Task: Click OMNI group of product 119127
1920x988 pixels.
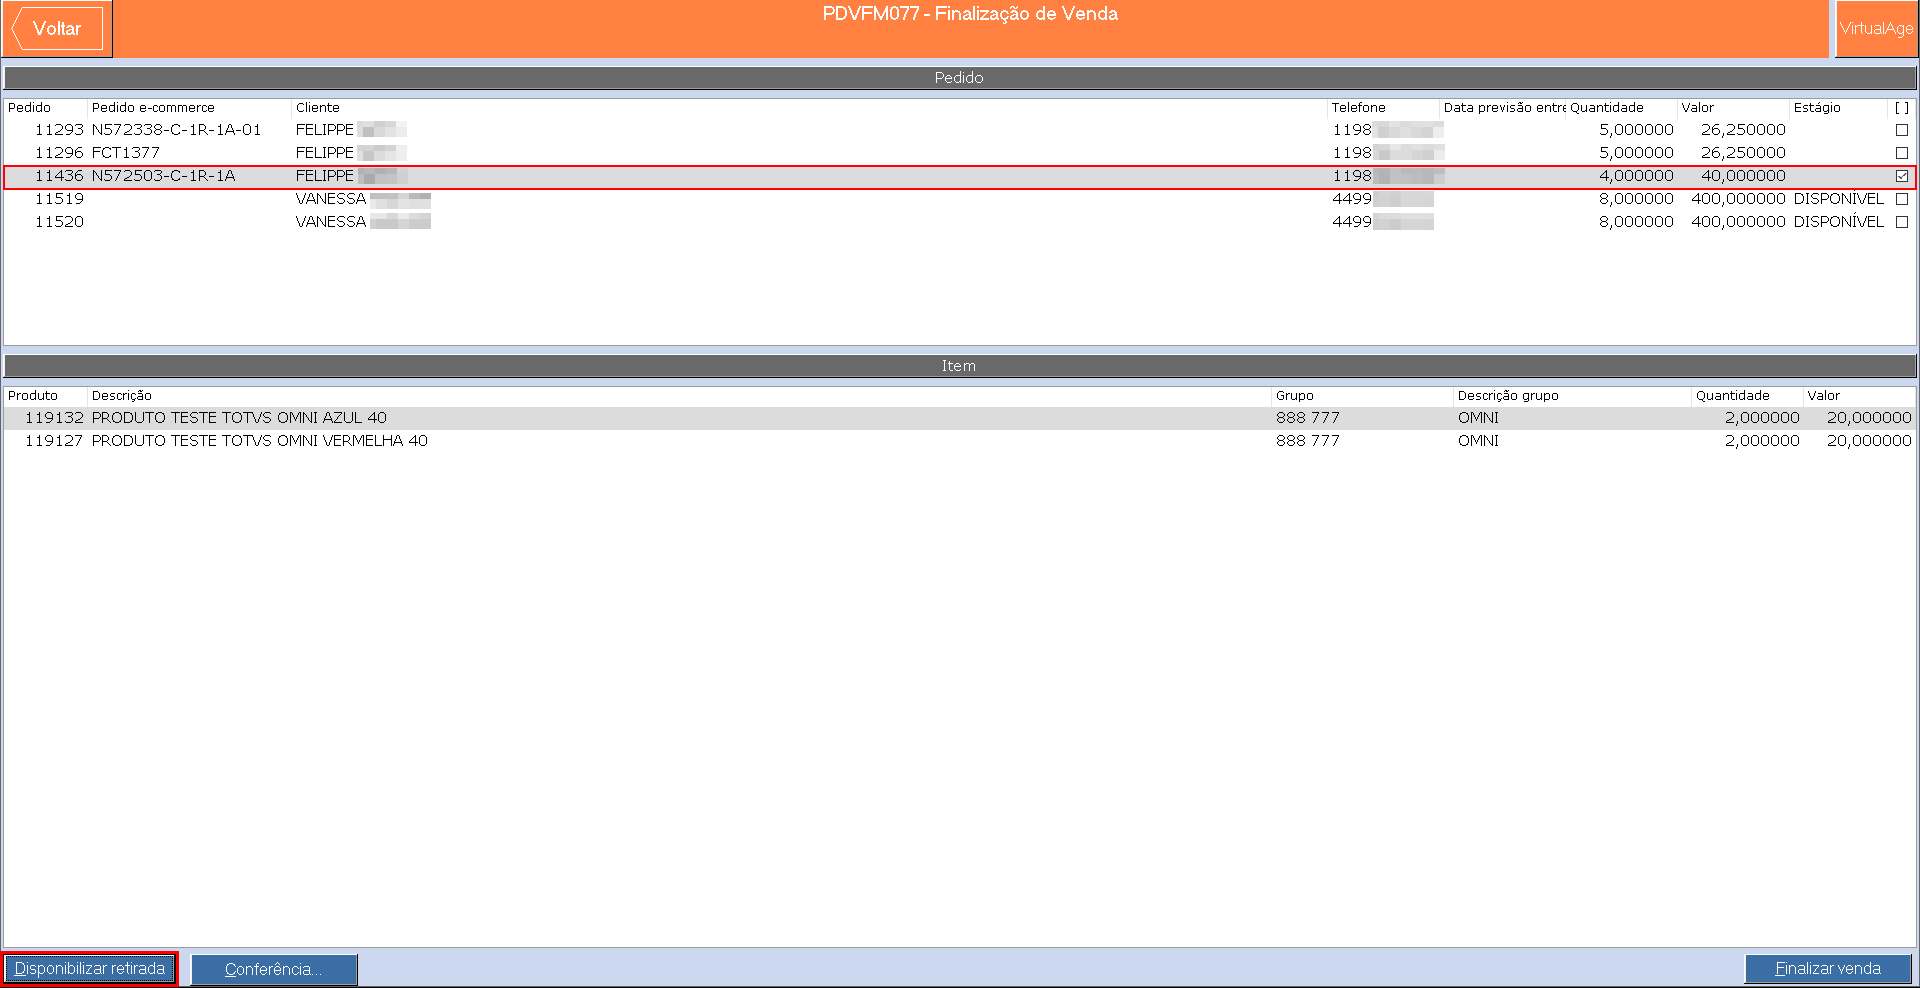Action: 1478,441
